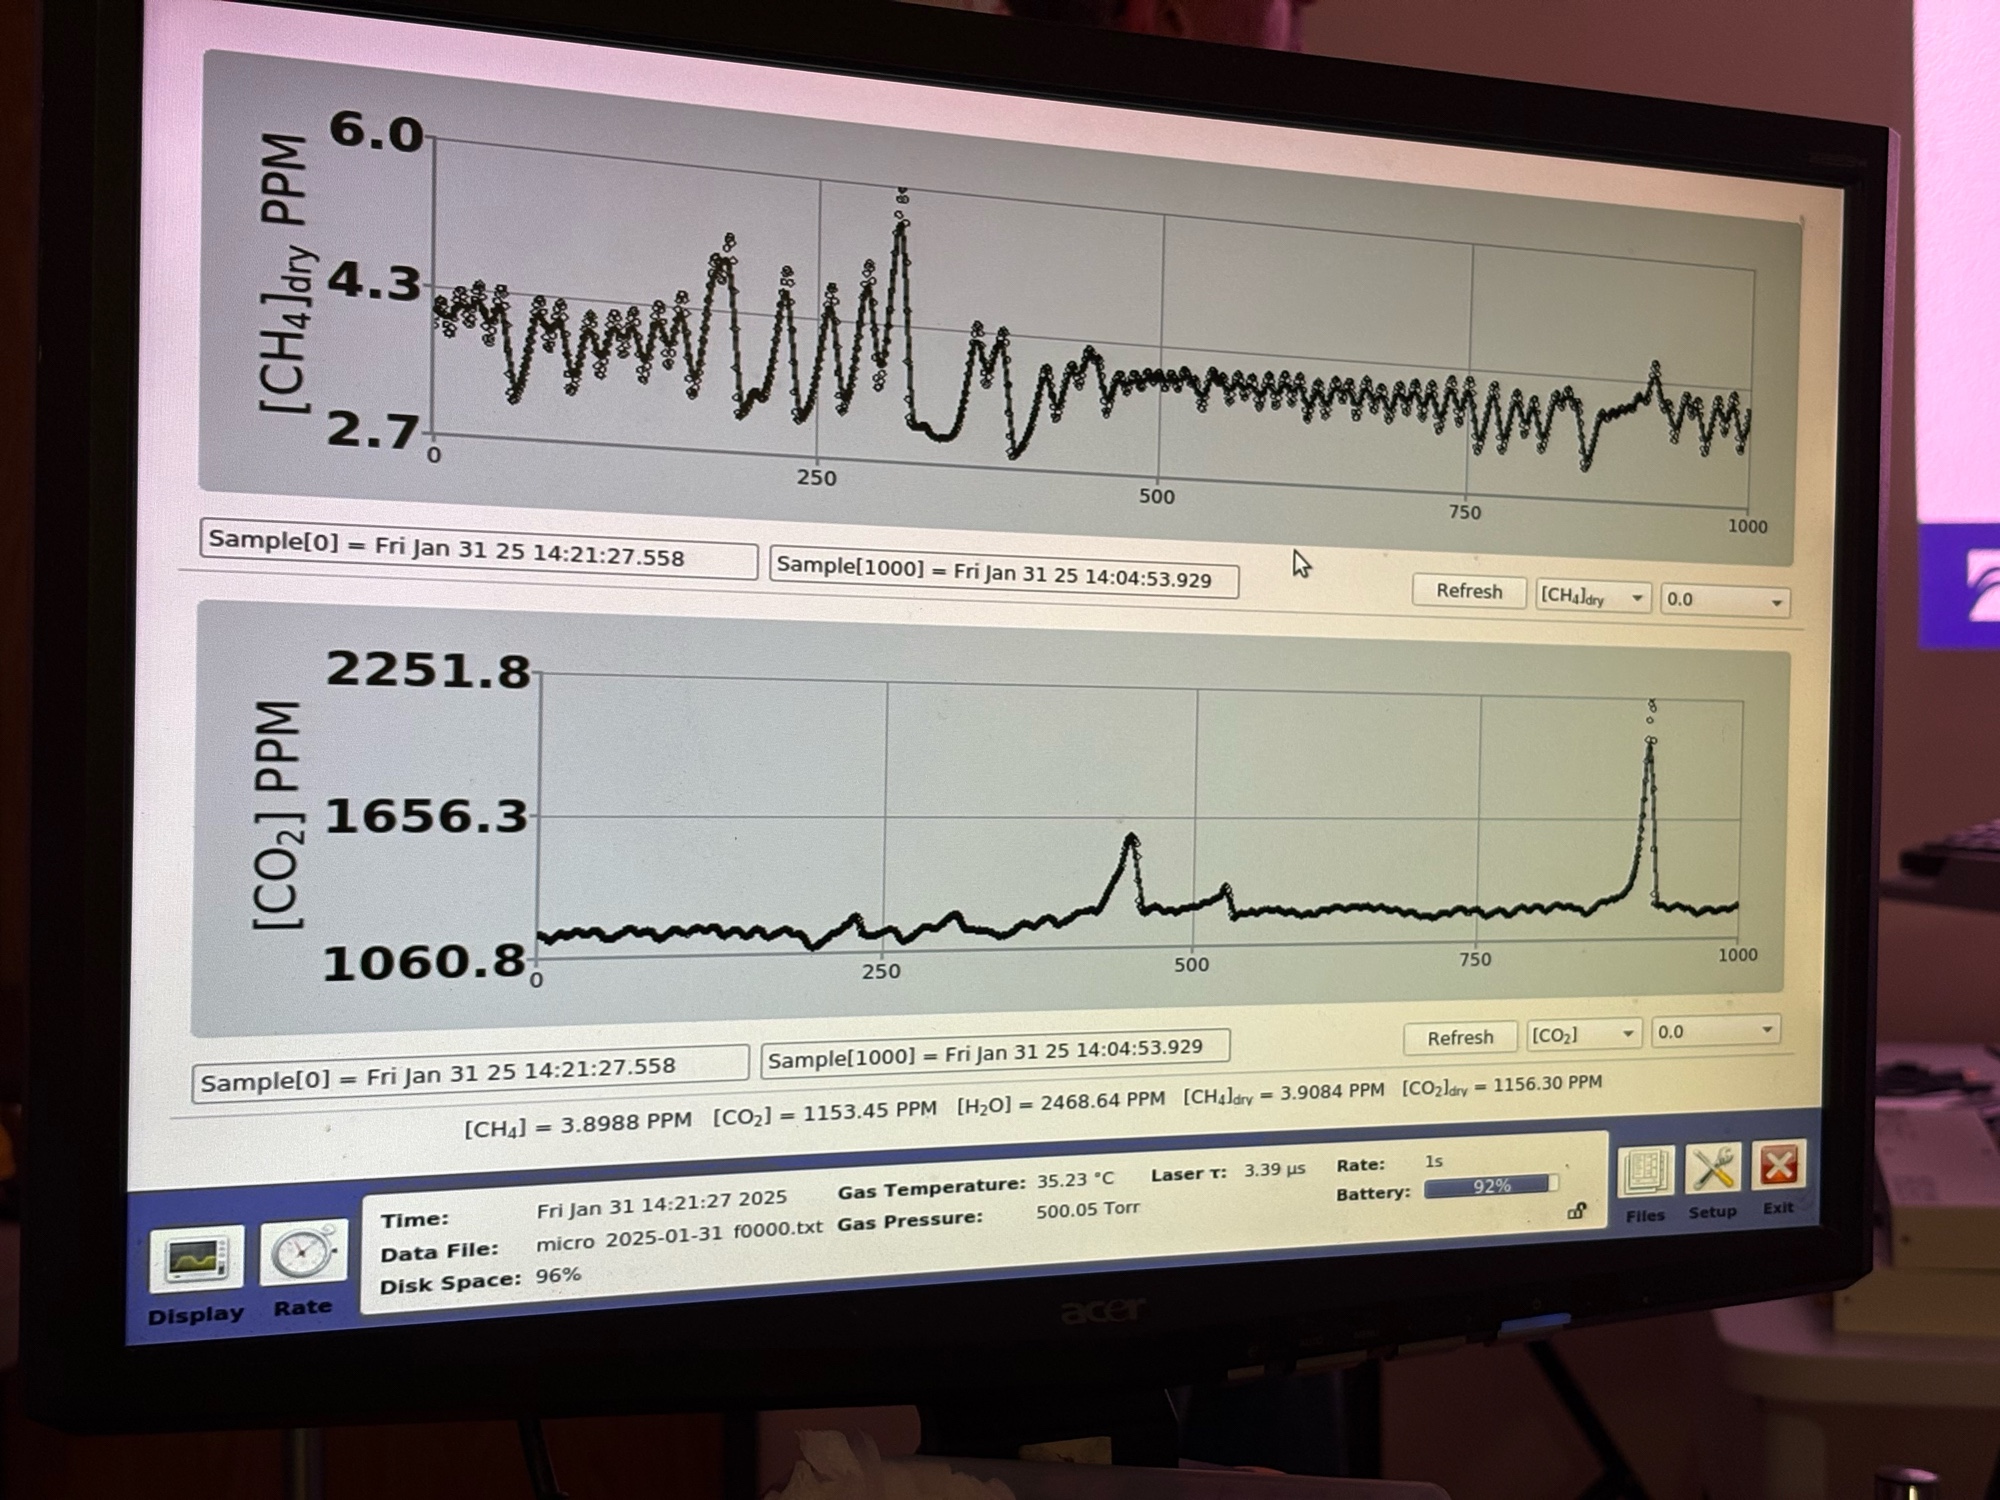This screenshot has height=1500, width=2000.
Task: Click the tallest CO2 peak on chart
Action: [x=1650, y=740]
